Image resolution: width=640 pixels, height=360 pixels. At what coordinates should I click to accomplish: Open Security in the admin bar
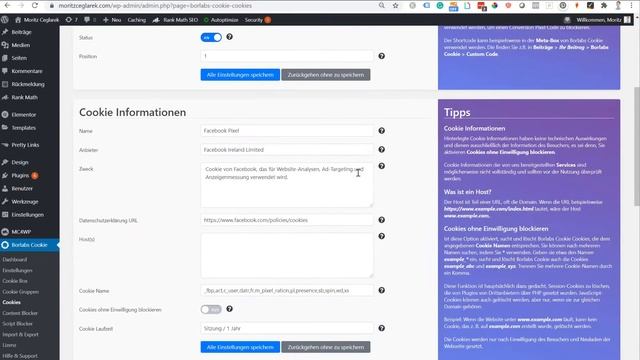(x=257, y=20)
